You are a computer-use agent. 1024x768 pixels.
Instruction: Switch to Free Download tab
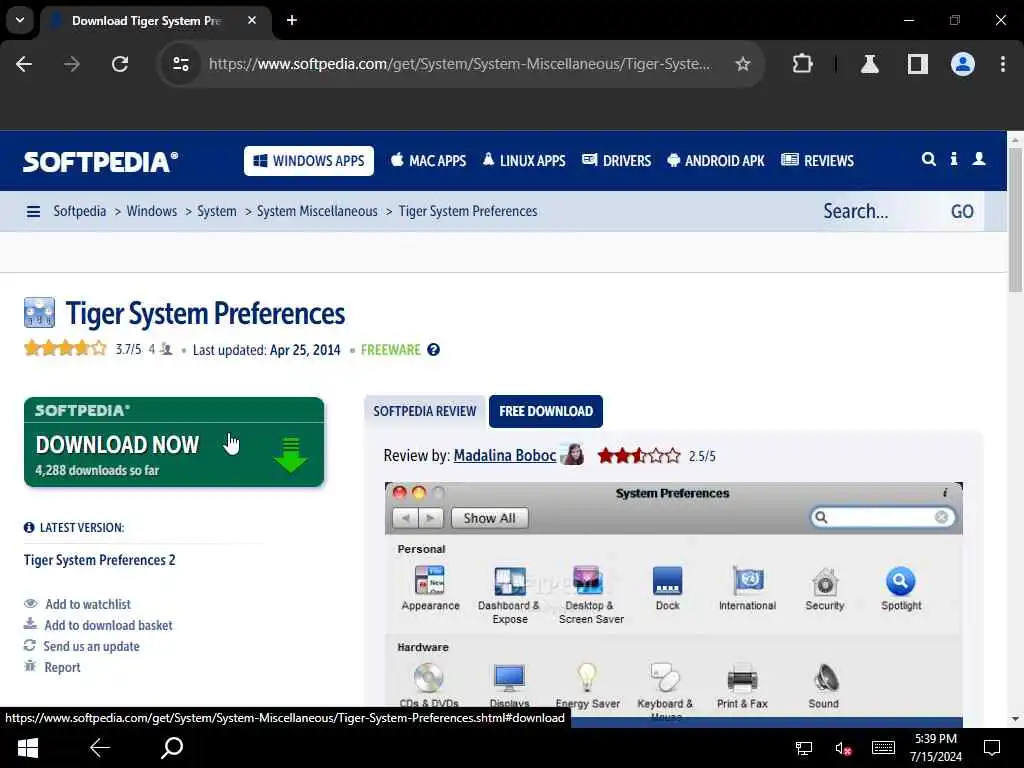pyautogui.click(x=546, y=411)
